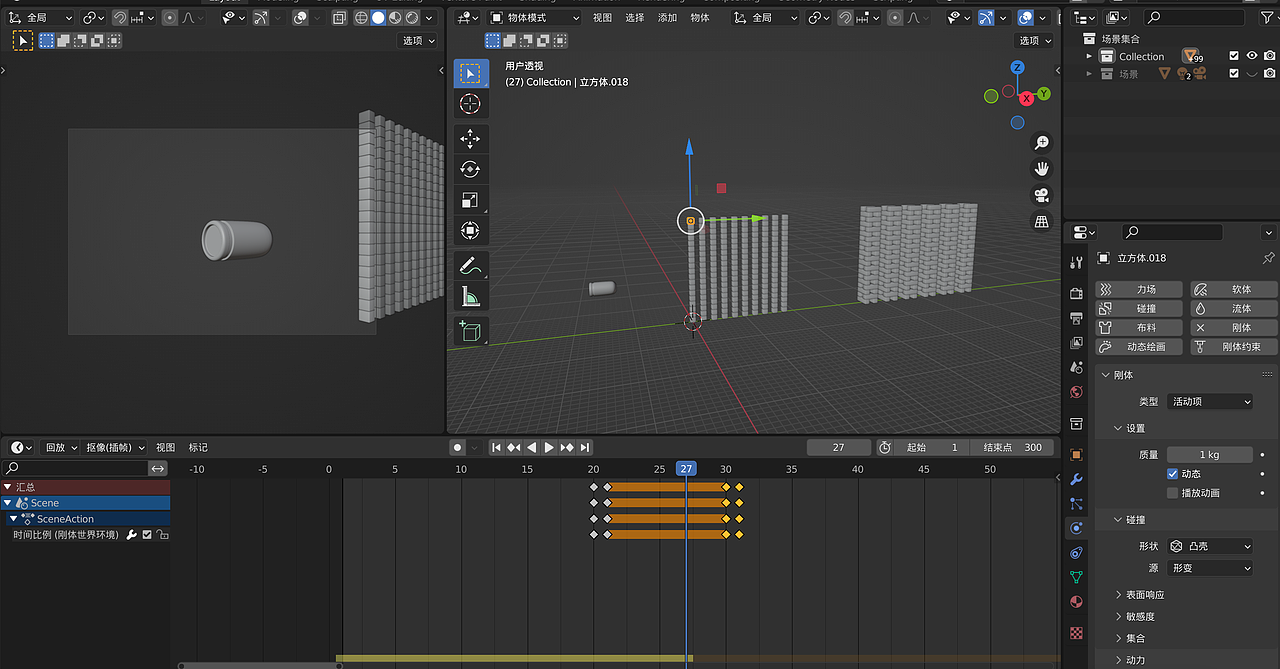This screenshot has width=1280, height=669.
Task: Click the zoom view magnifier icon
Action: pyautogui.click(x=1042, y=143)
